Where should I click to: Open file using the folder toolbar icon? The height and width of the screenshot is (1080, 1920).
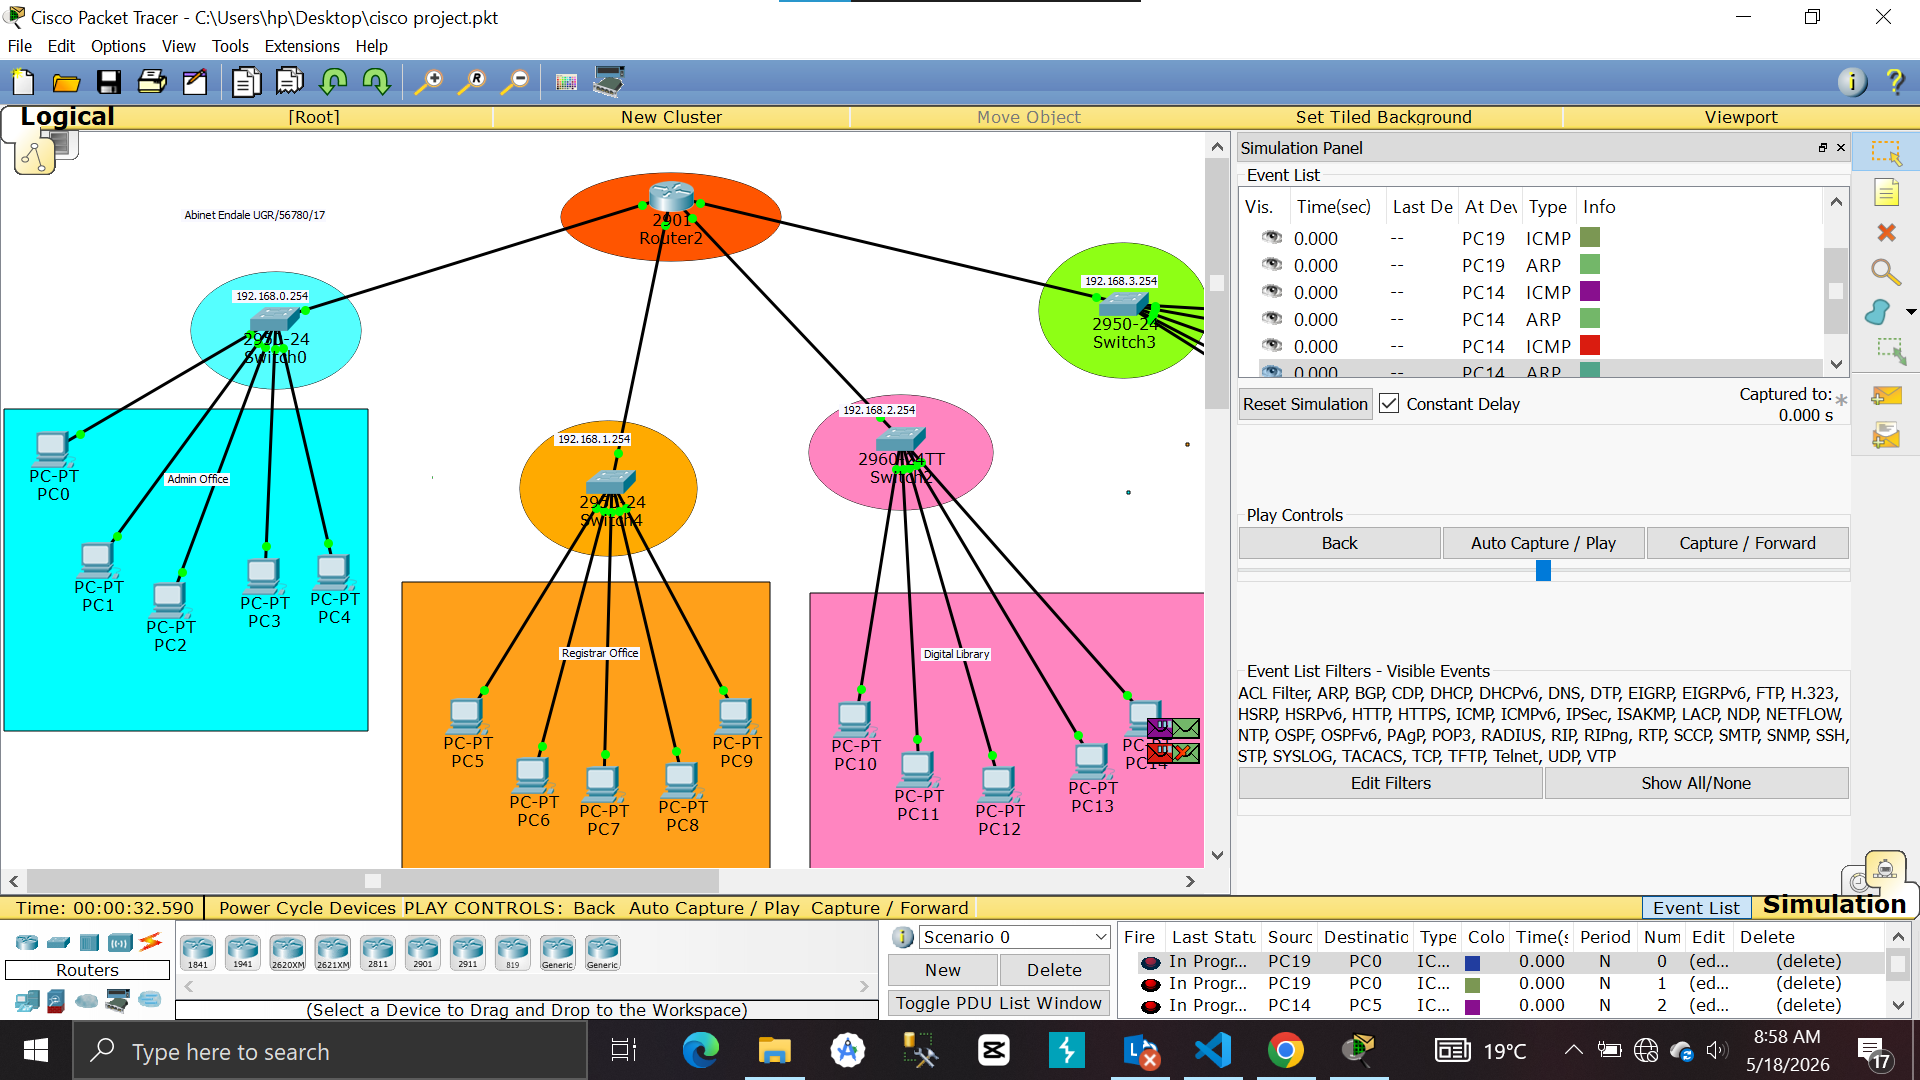pos(66,82)
